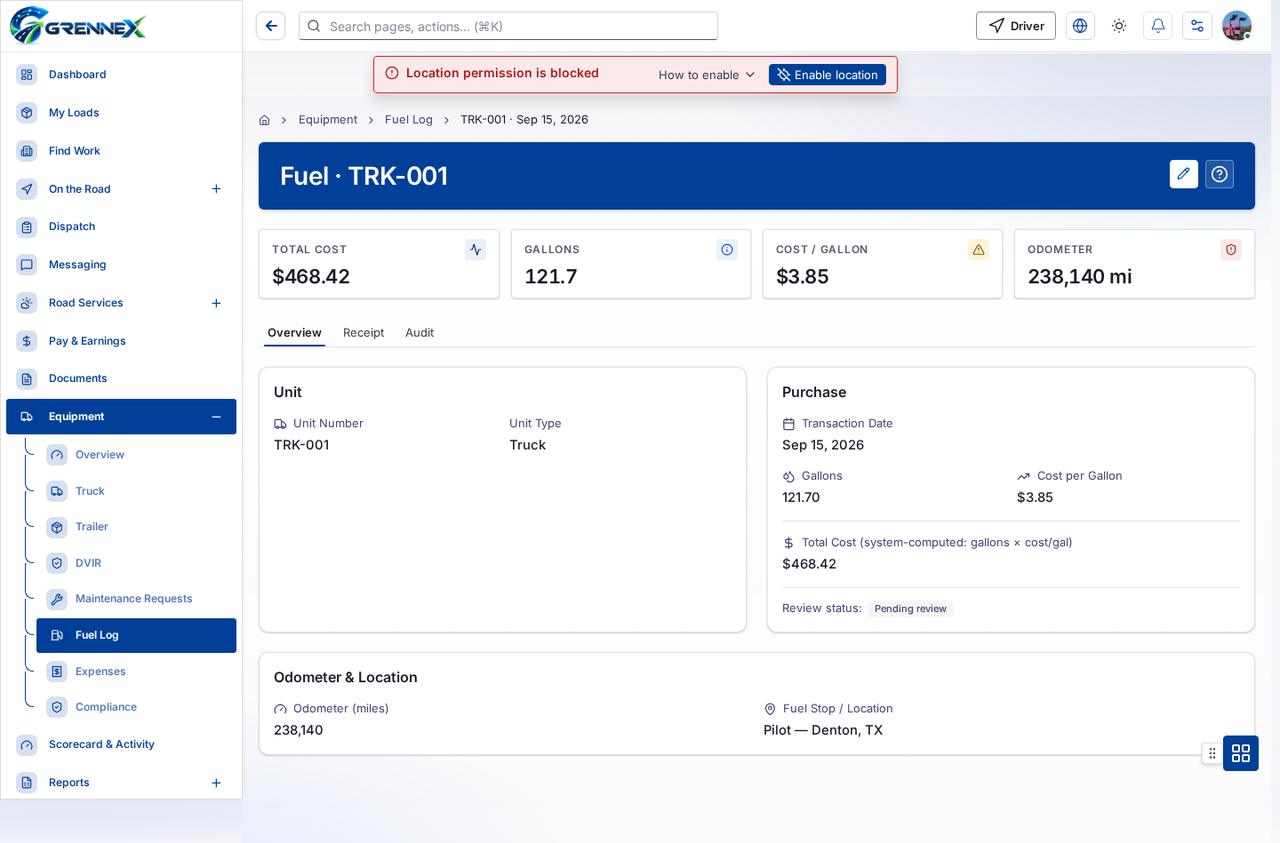The width and height of the screenshot is (1280, 843).
Task: Expand the Road Services menu
Action: [216, 303]
